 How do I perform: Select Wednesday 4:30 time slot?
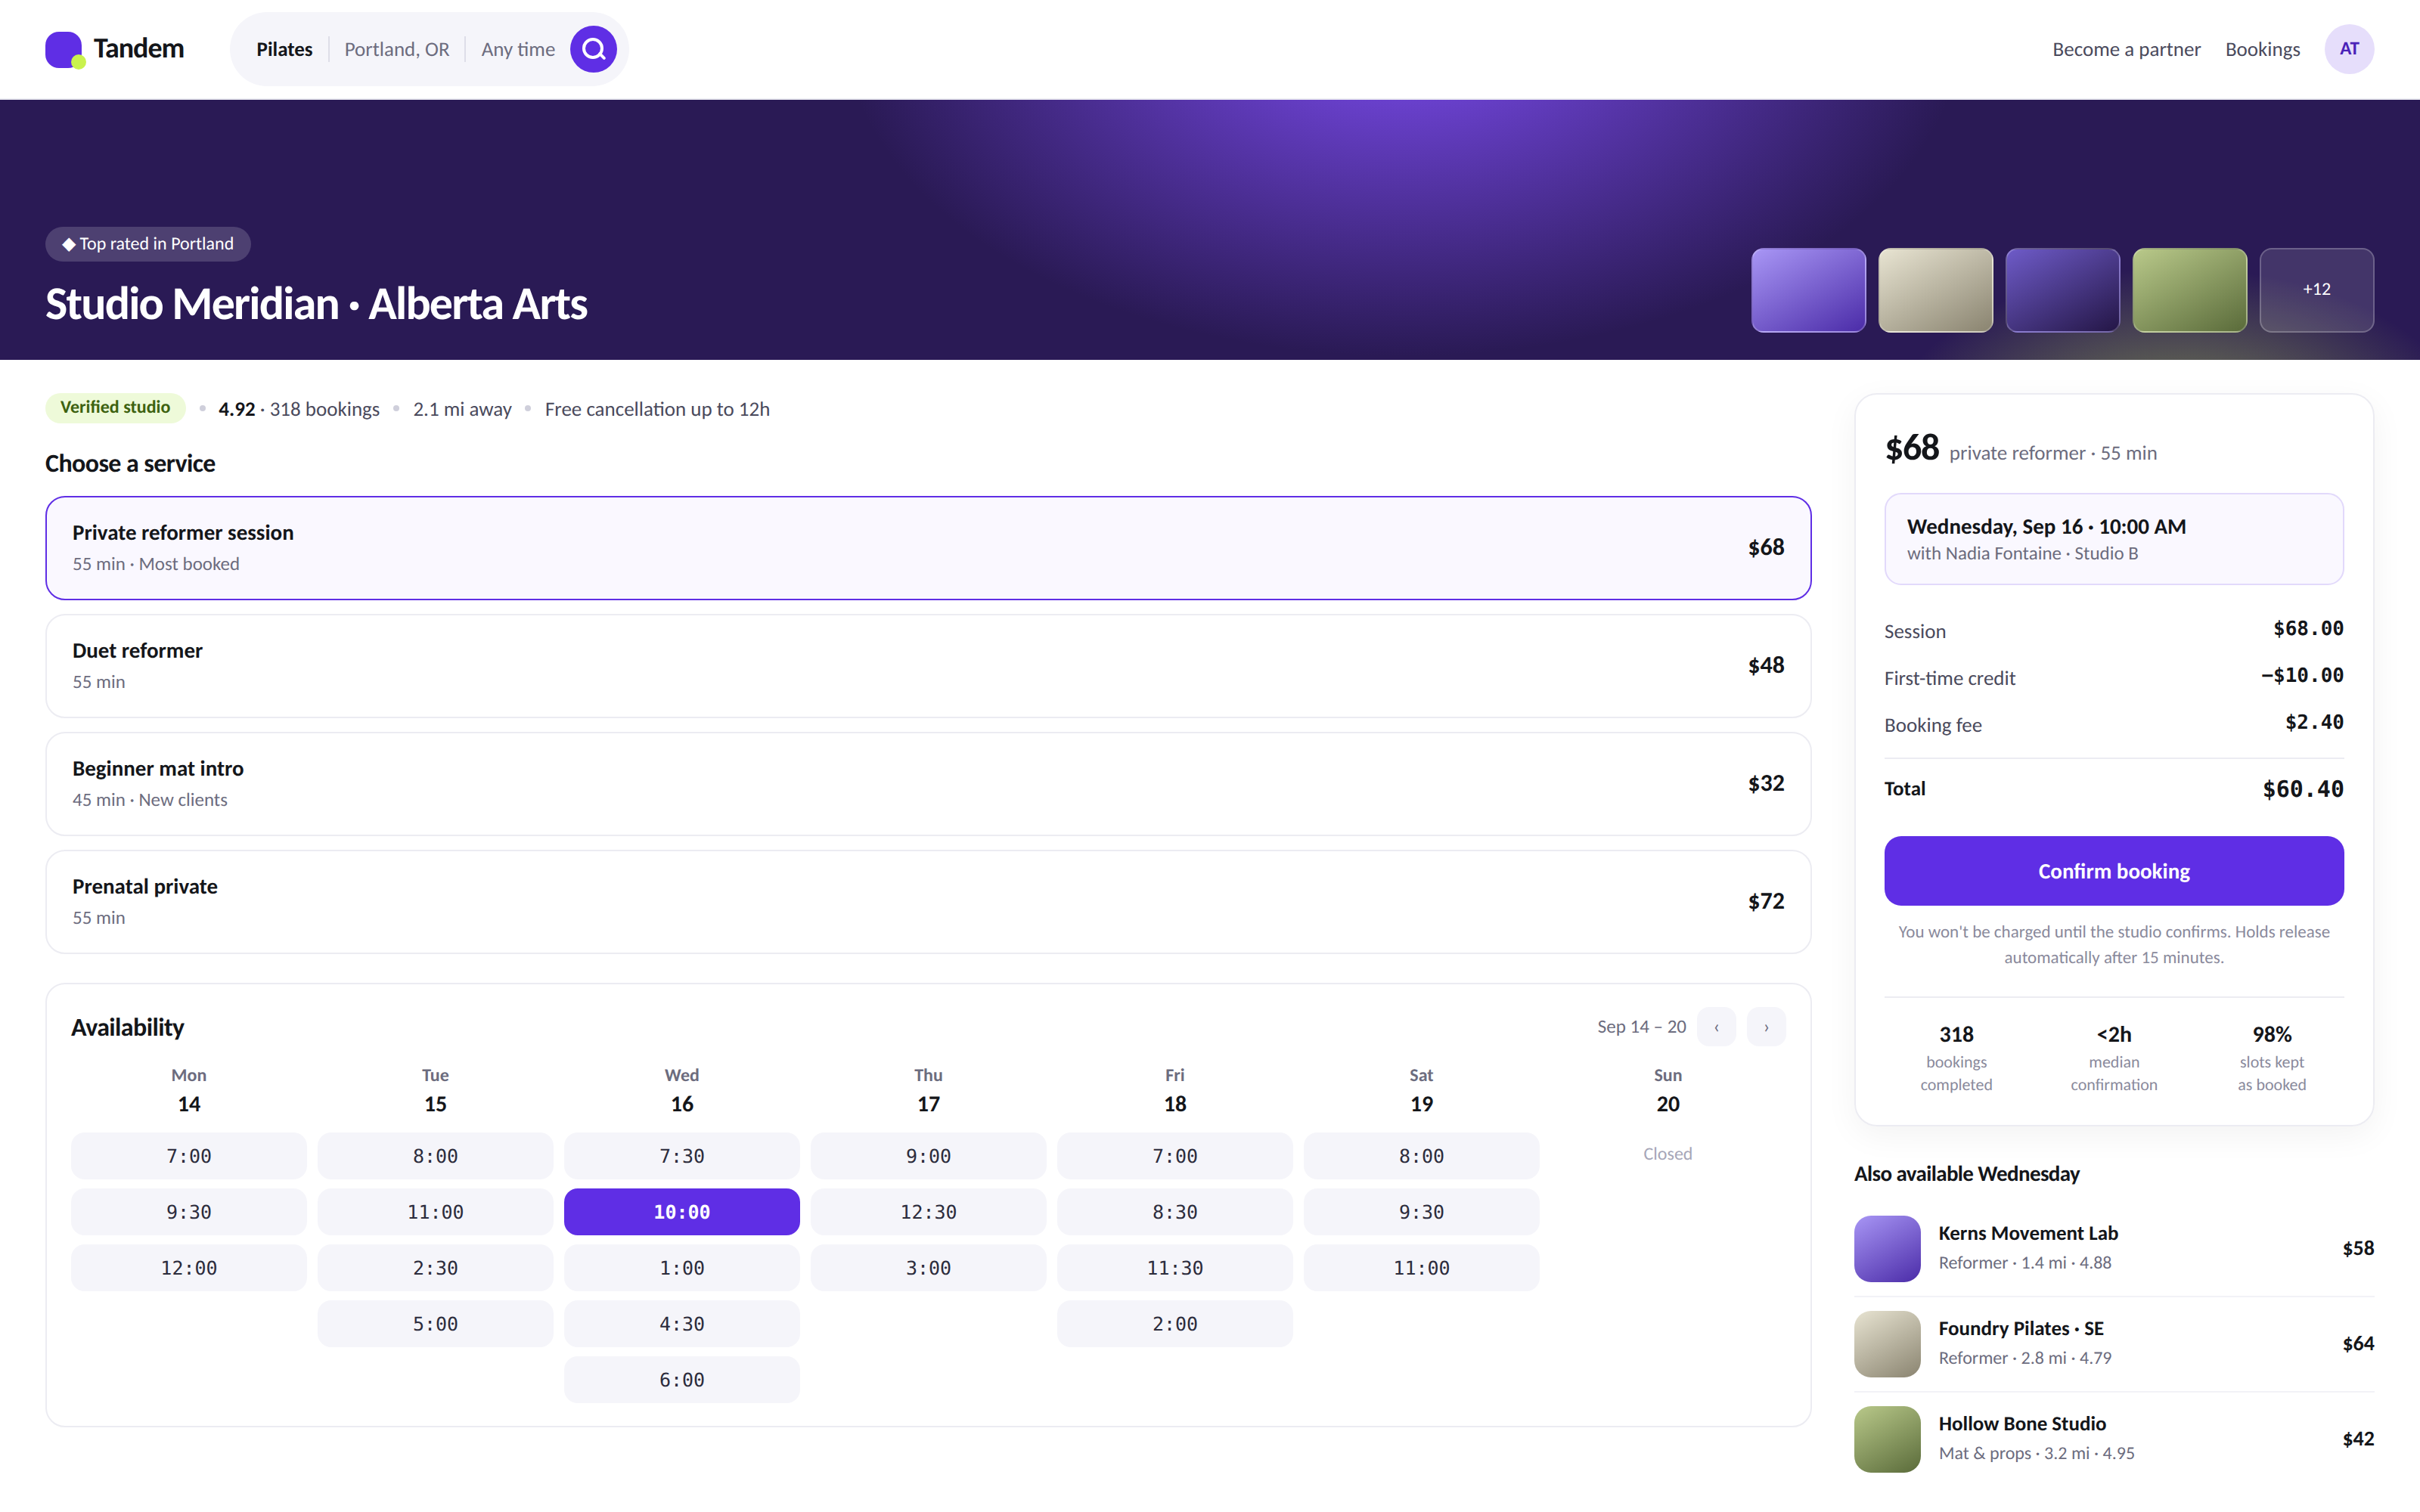pos(682,1324)
